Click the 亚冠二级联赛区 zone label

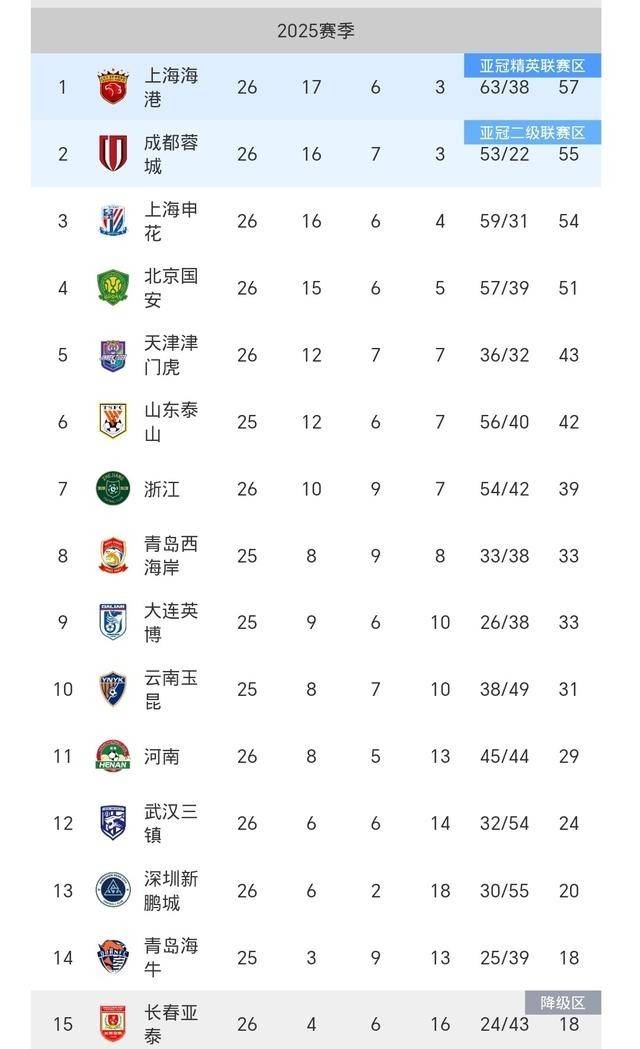point(532,133)
